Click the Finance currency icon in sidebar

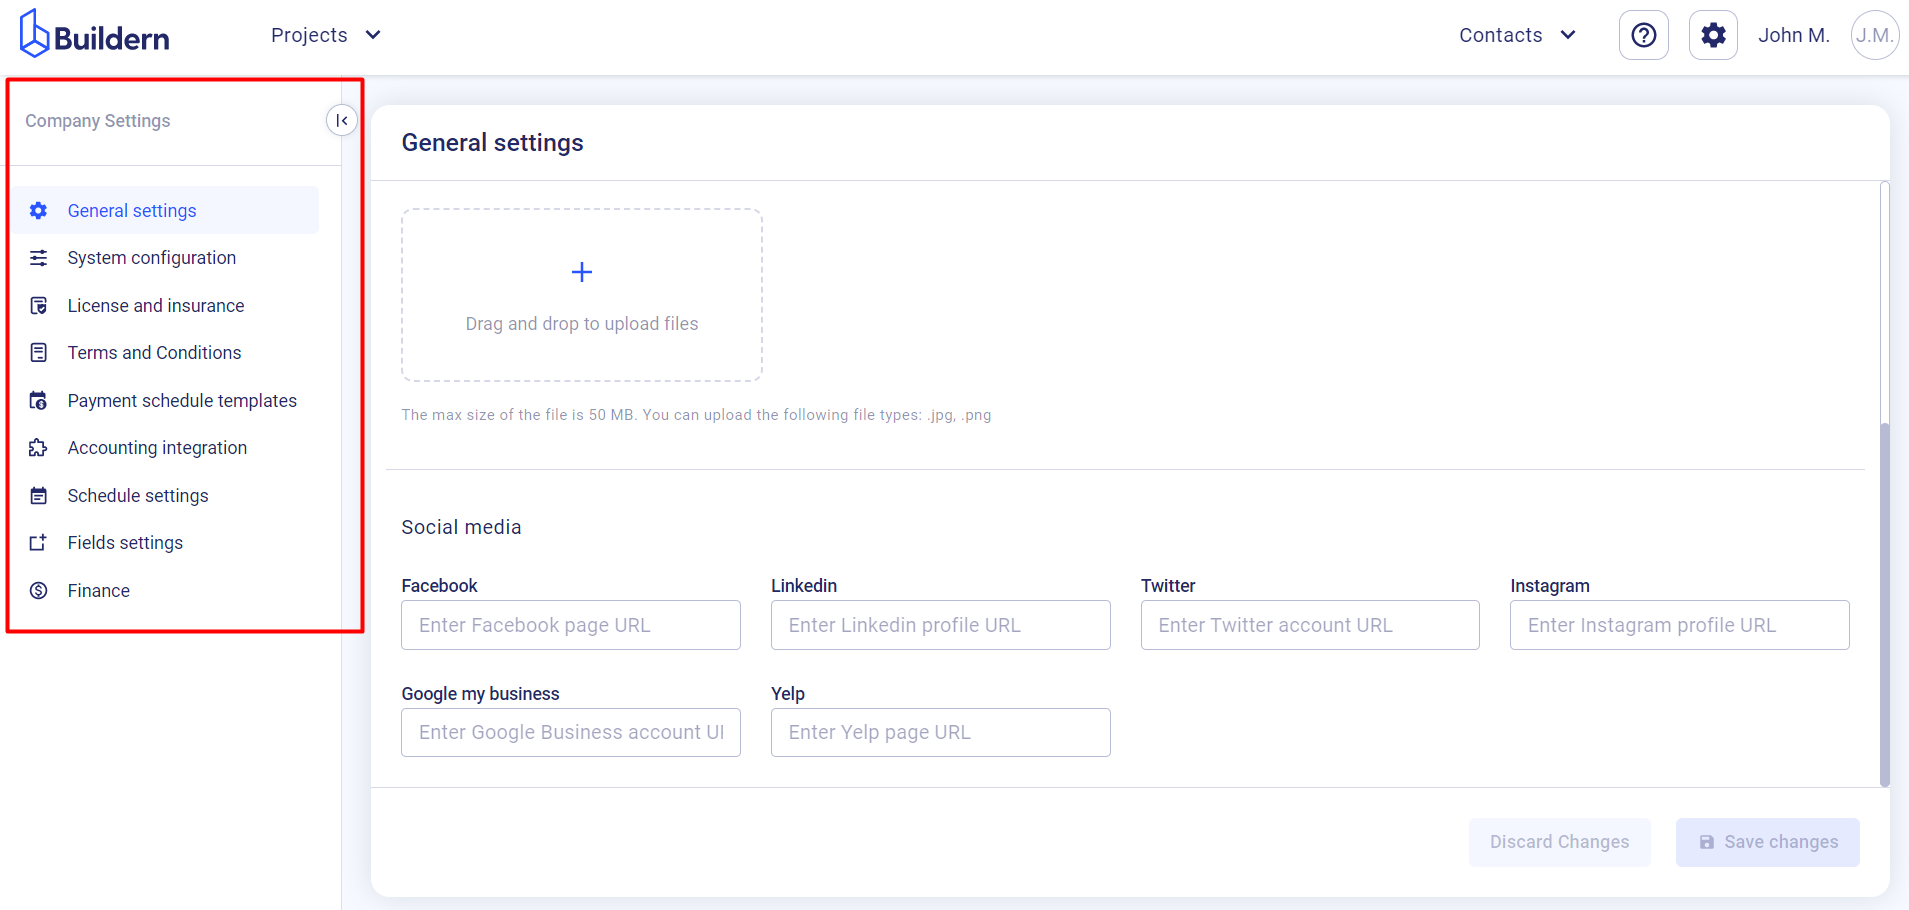point(38,590)
